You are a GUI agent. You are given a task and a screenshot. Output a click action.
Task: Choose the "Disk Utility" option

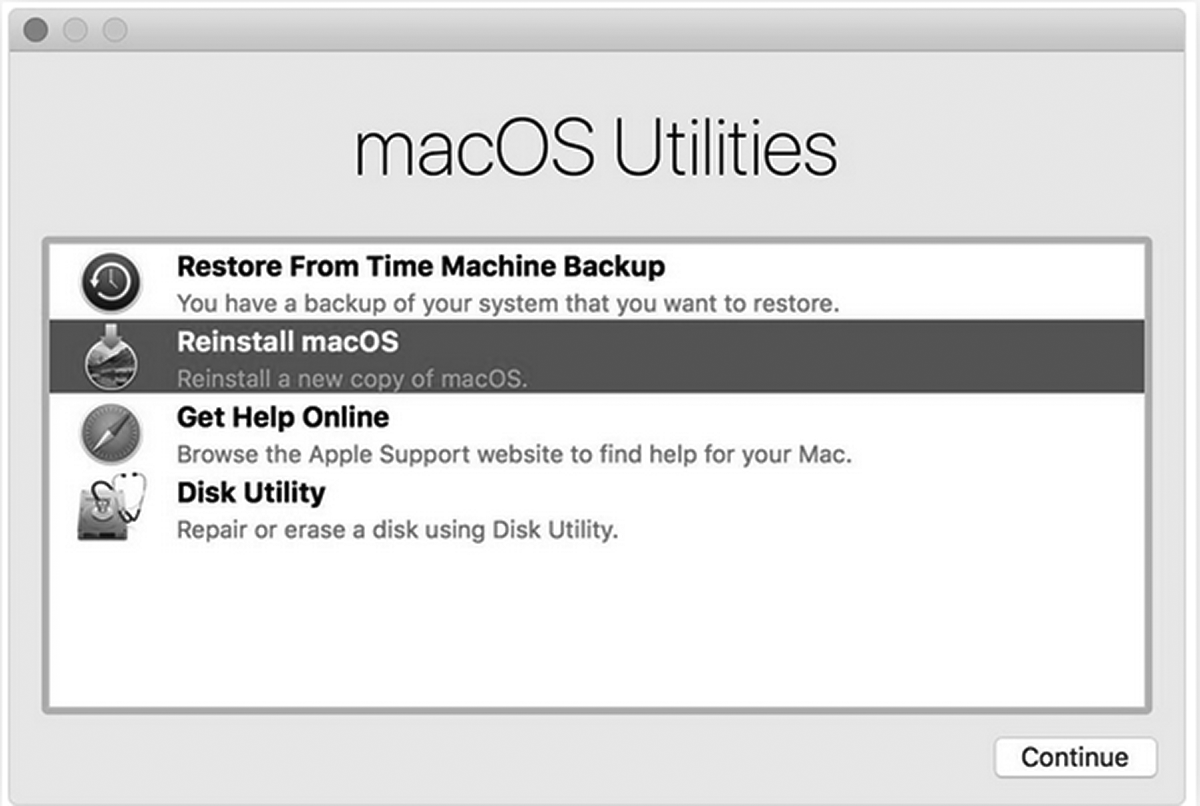[x=250, y=492]
